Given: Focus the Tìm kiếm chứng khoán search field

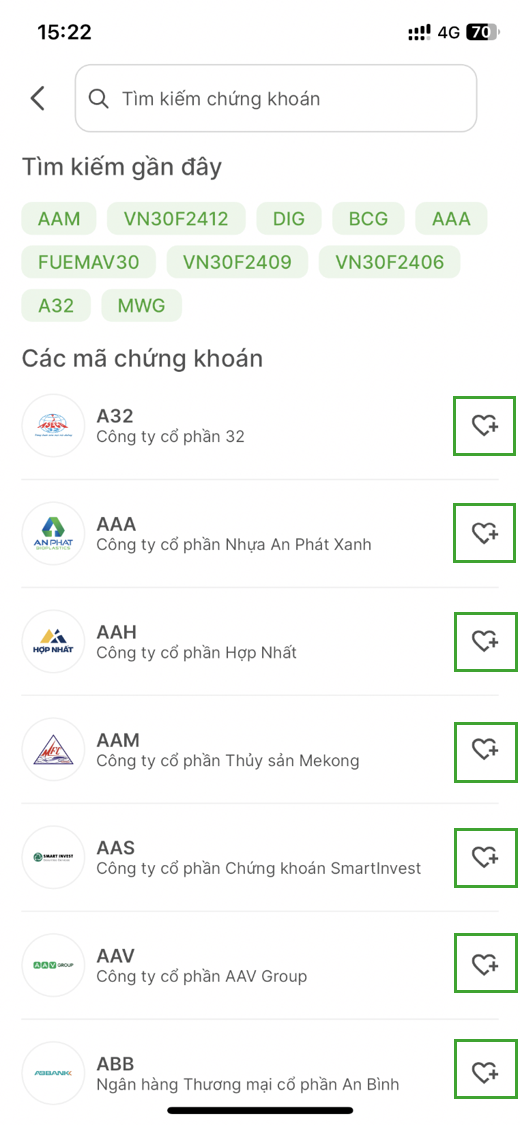Looking at the screenshot, I should click(x=276, y=98).
